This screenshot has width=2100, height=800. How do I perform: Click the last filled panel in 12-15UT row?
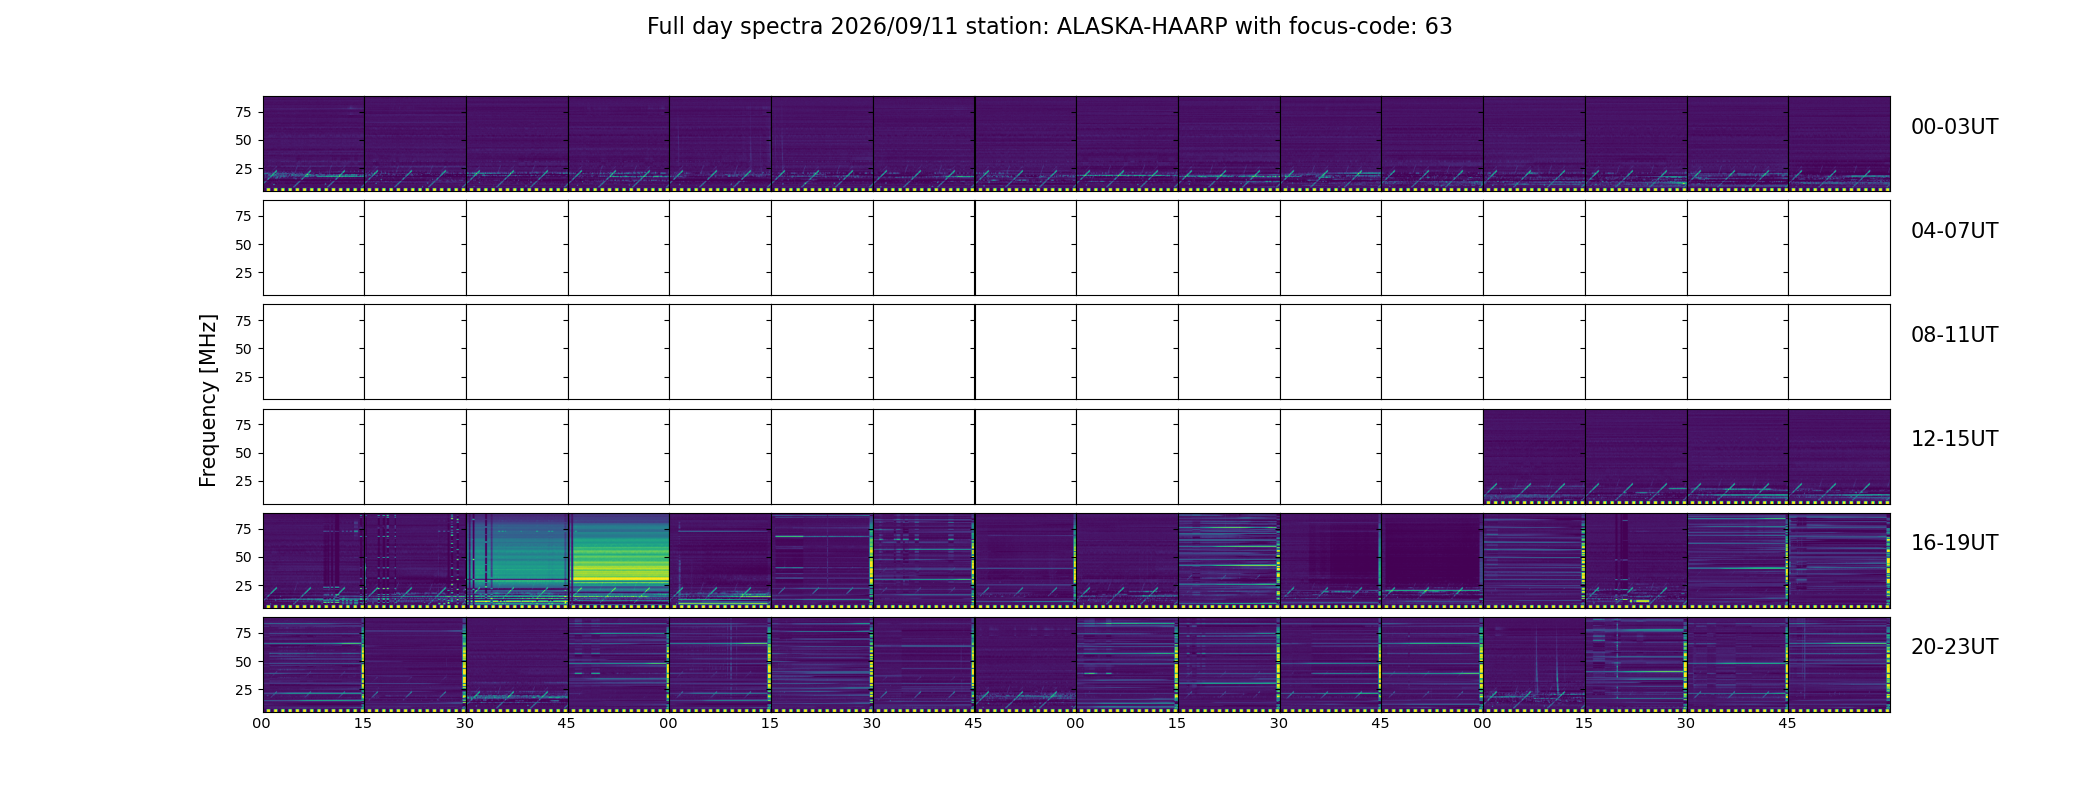click(x=1840, y=456)
